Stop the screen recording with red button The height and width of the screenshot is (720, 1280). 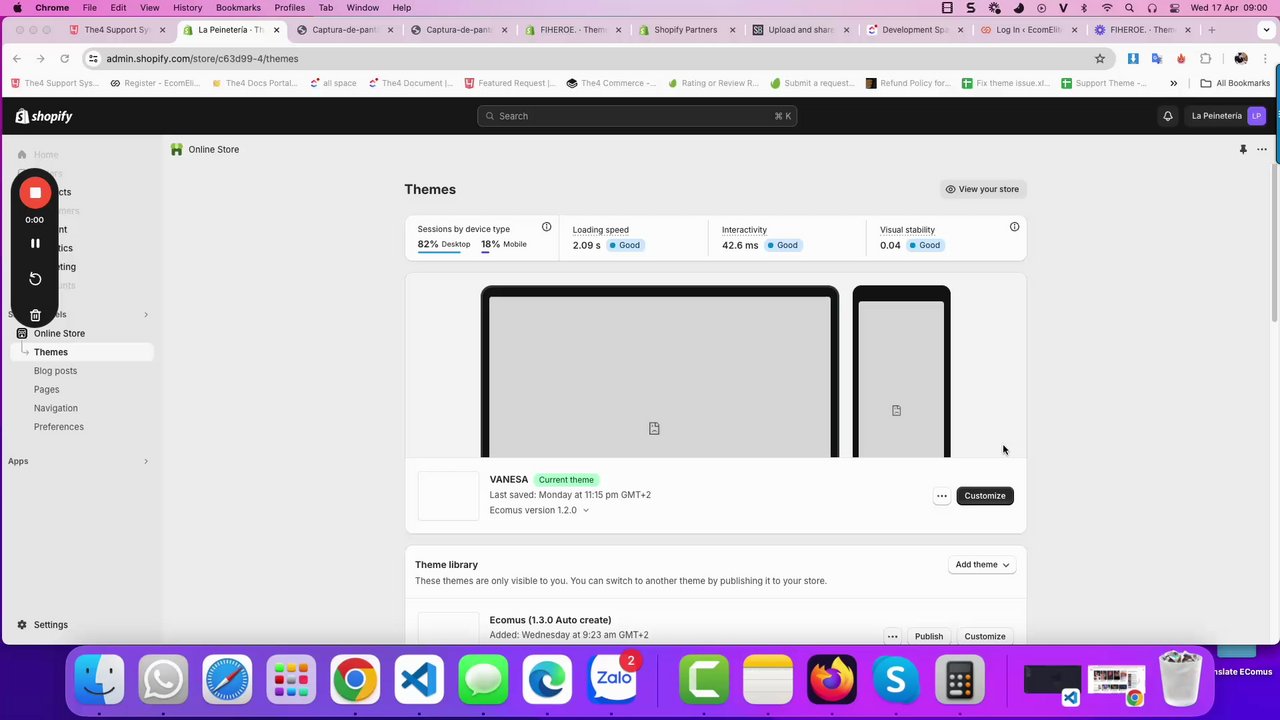click(35, 192)
